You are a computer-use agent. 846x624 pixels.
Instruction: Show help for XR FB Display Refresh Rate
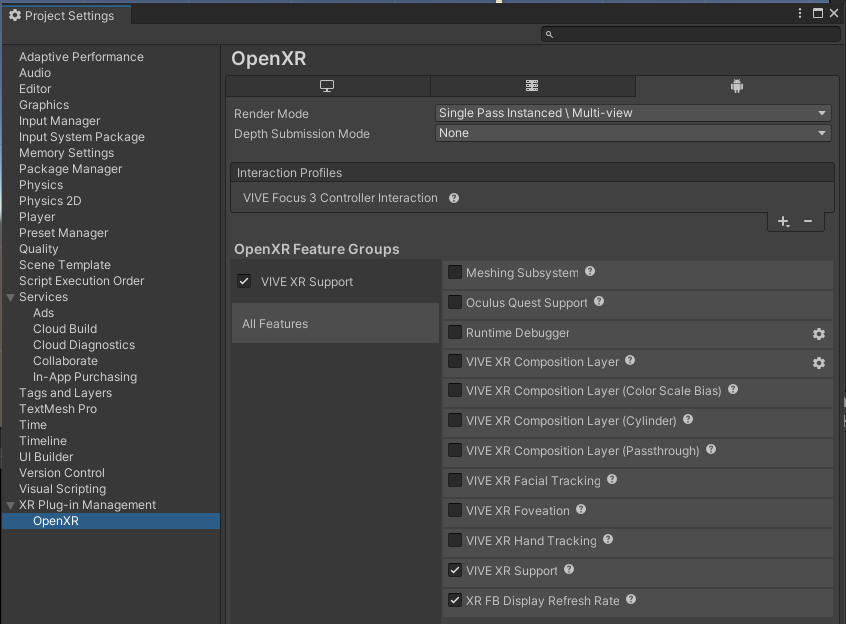click(631, 599)
